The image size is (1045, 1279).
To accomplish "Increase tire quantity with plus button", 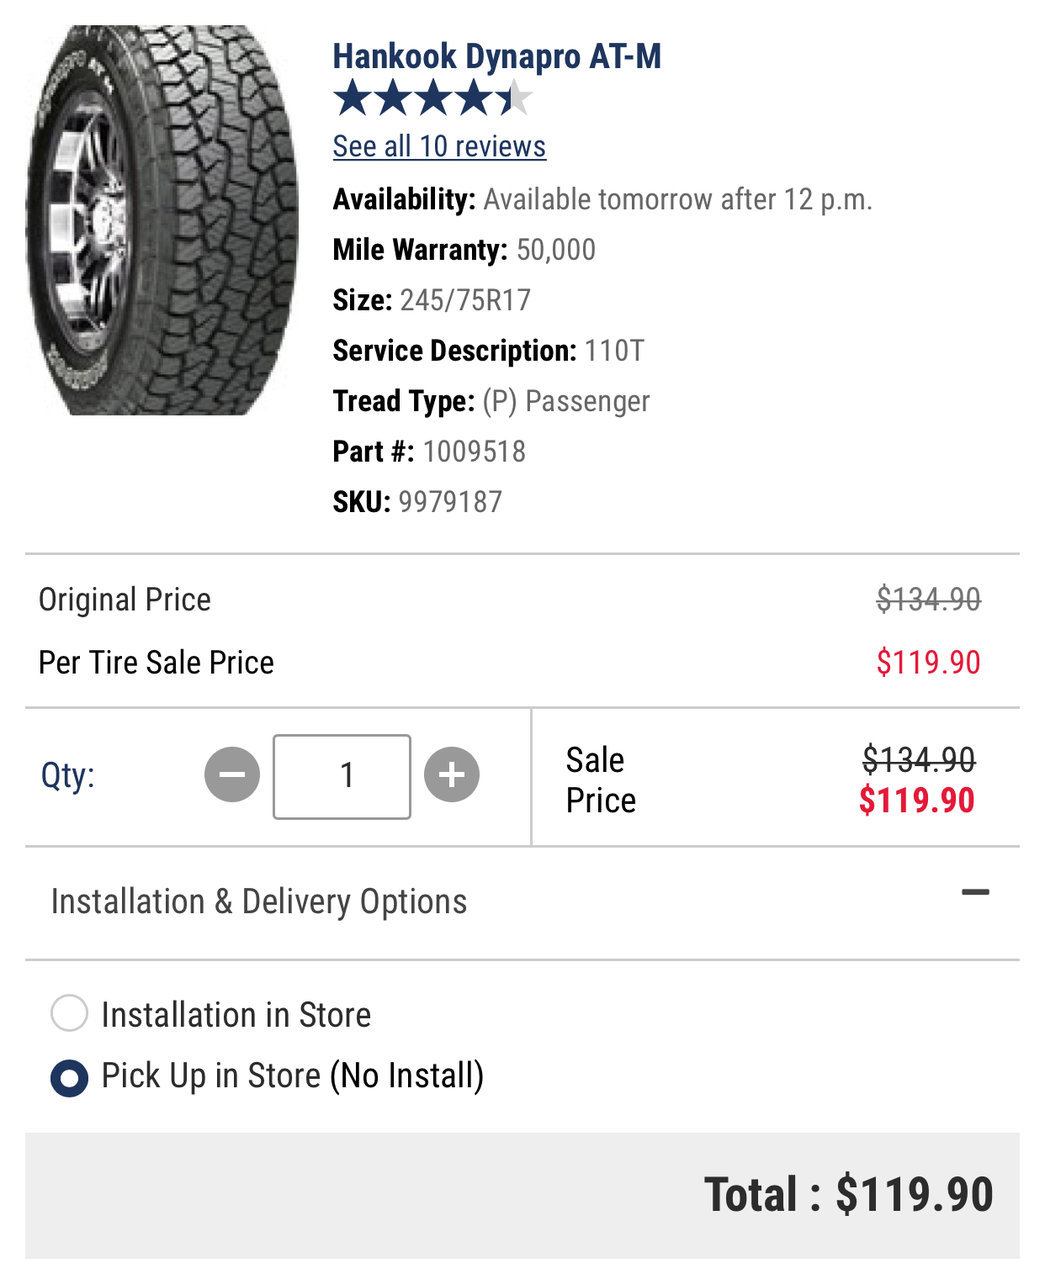I will 452,775.
